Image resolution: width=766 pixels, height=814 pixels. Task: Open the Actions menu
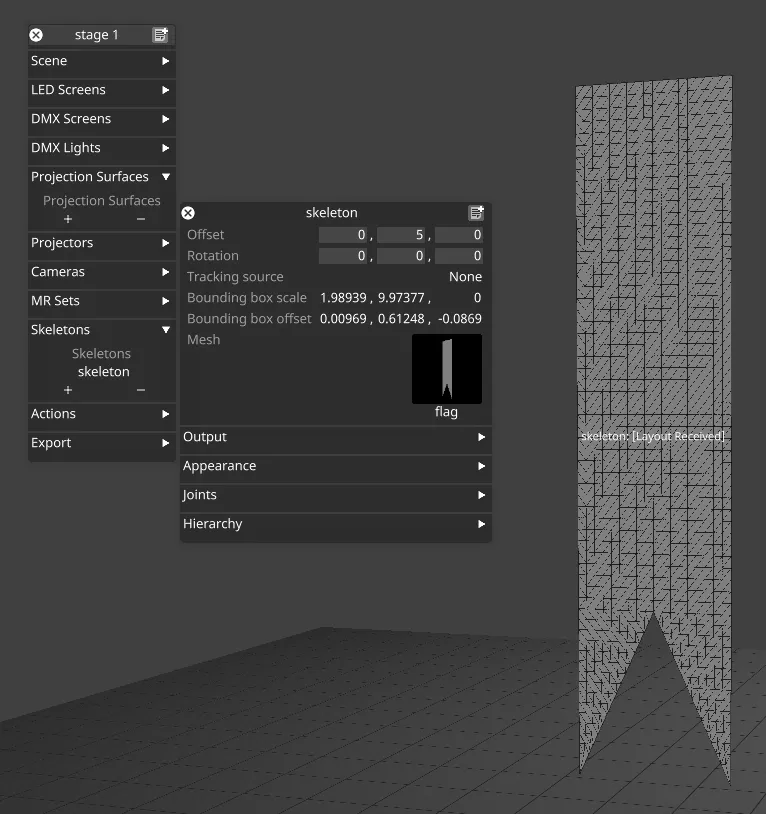[x=101, y=414]
